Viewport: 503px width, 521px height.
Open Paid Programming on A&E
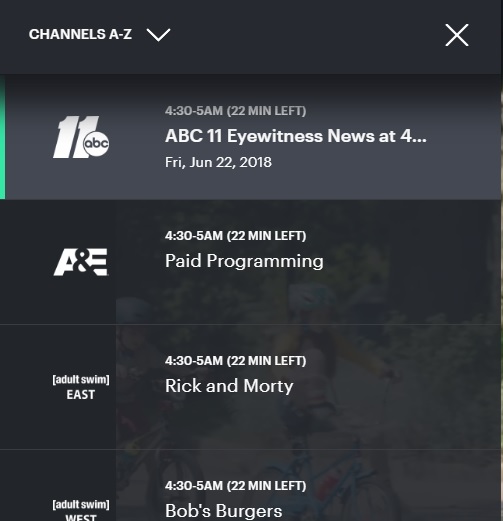[x=244, y=261]
